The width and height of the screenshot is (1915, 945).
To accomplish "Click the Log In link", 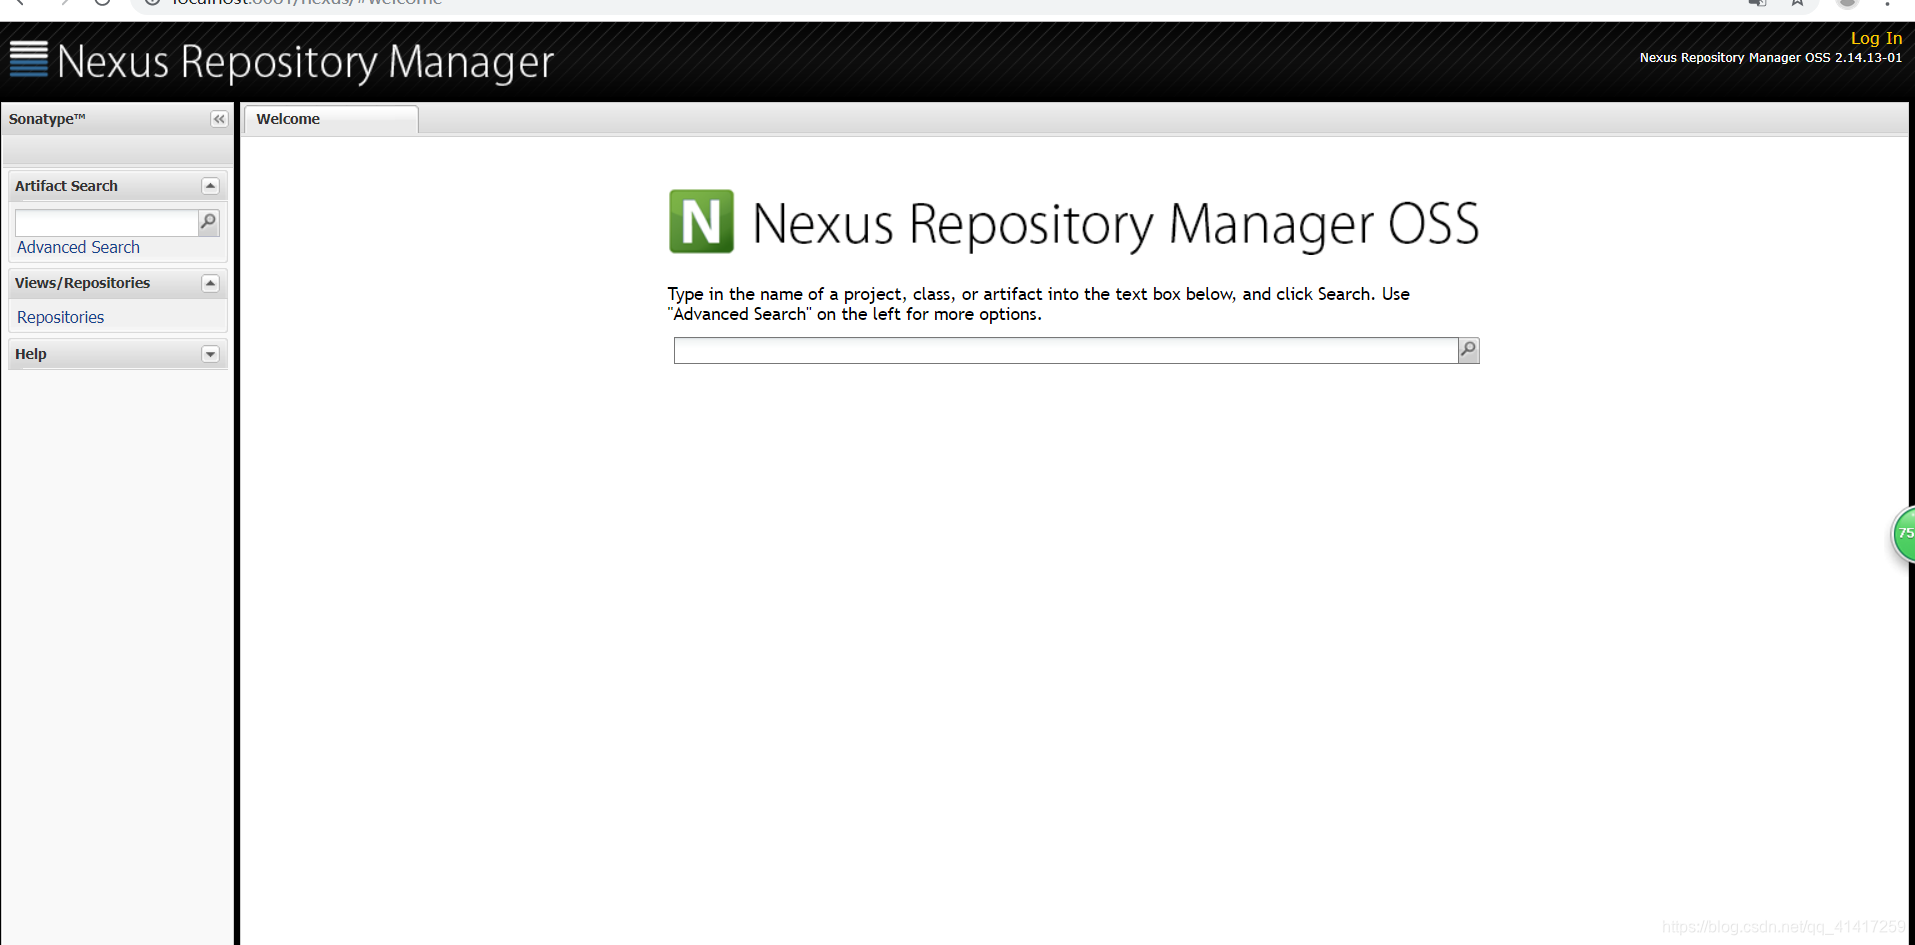I will point(1876,38).
